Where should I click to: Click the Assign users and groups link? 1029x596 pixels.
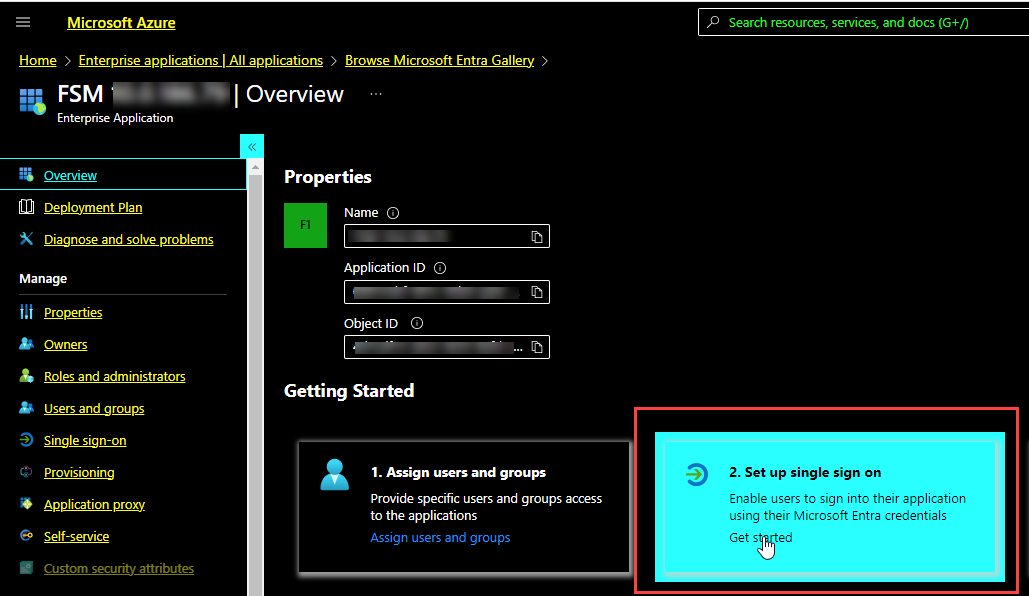click(440, 537)
